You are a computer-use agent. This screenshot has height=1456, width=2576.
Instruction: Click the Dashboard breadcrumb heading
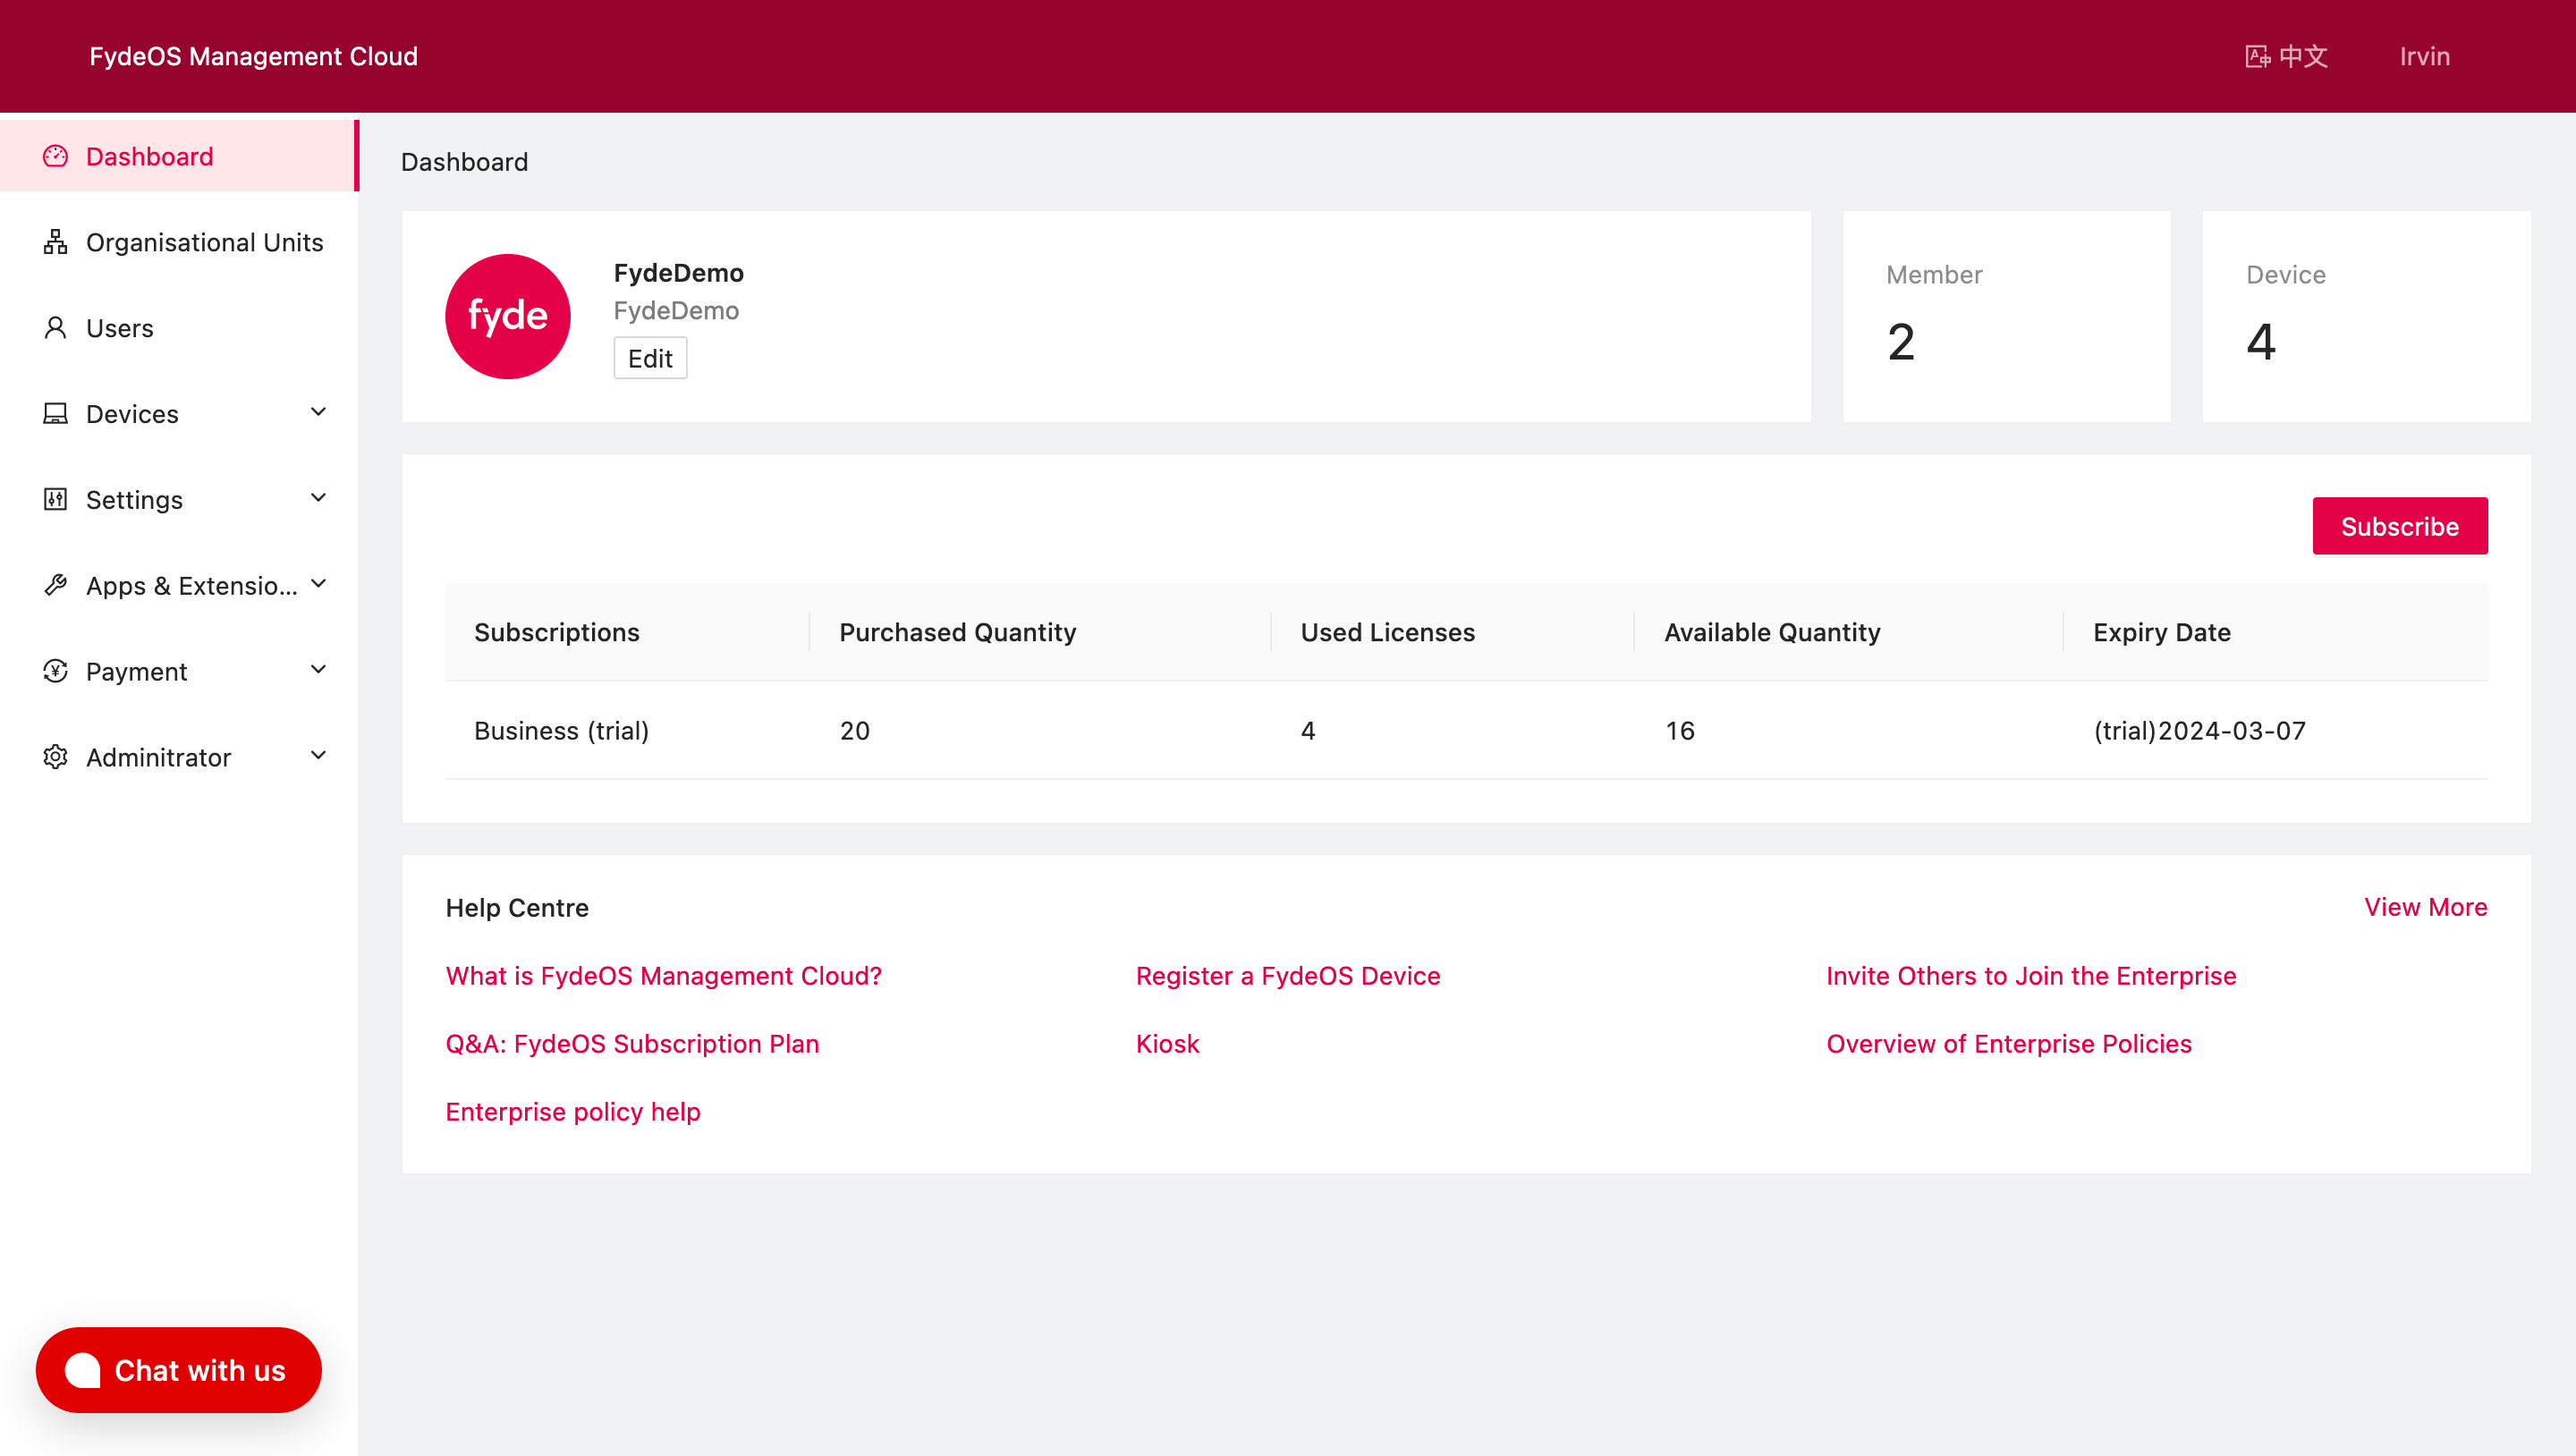point(465,162)
